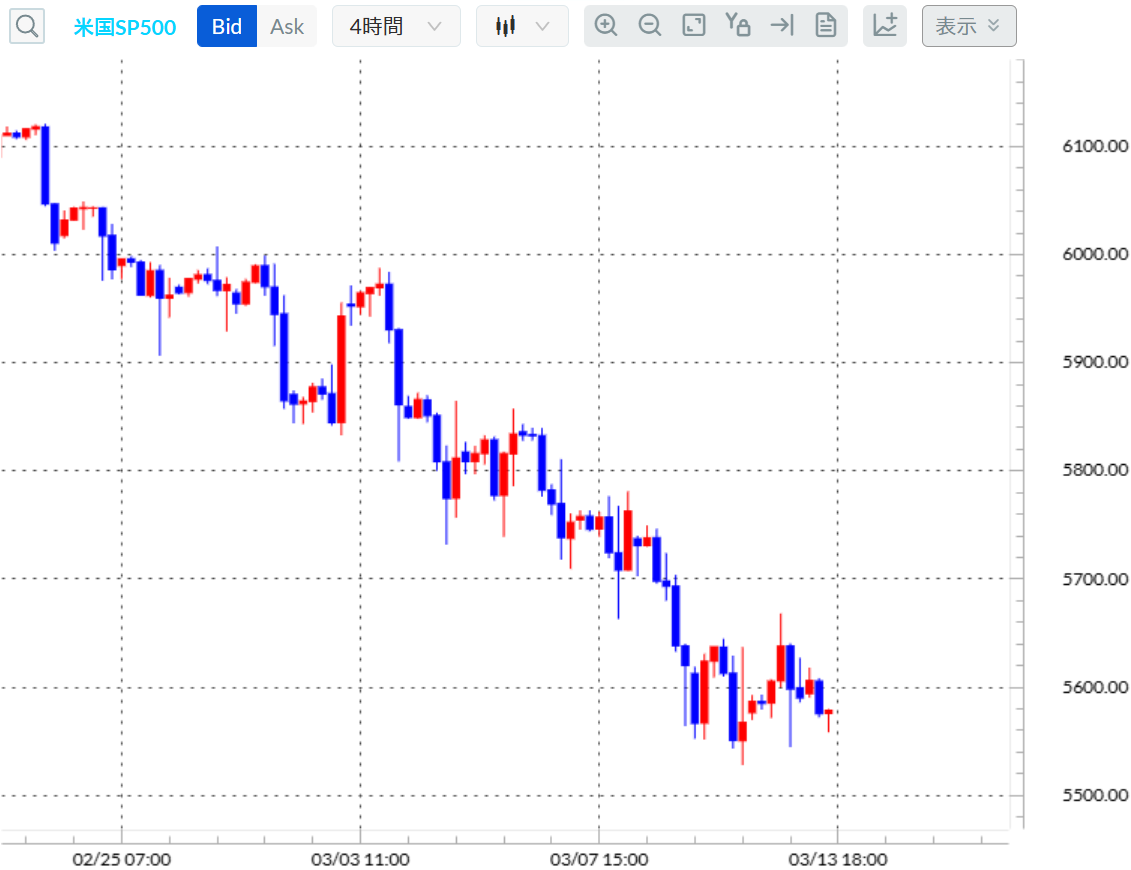Toggle the Y-axis lock icon
This screenshot has width=1131, height=870.
(738, 26)
